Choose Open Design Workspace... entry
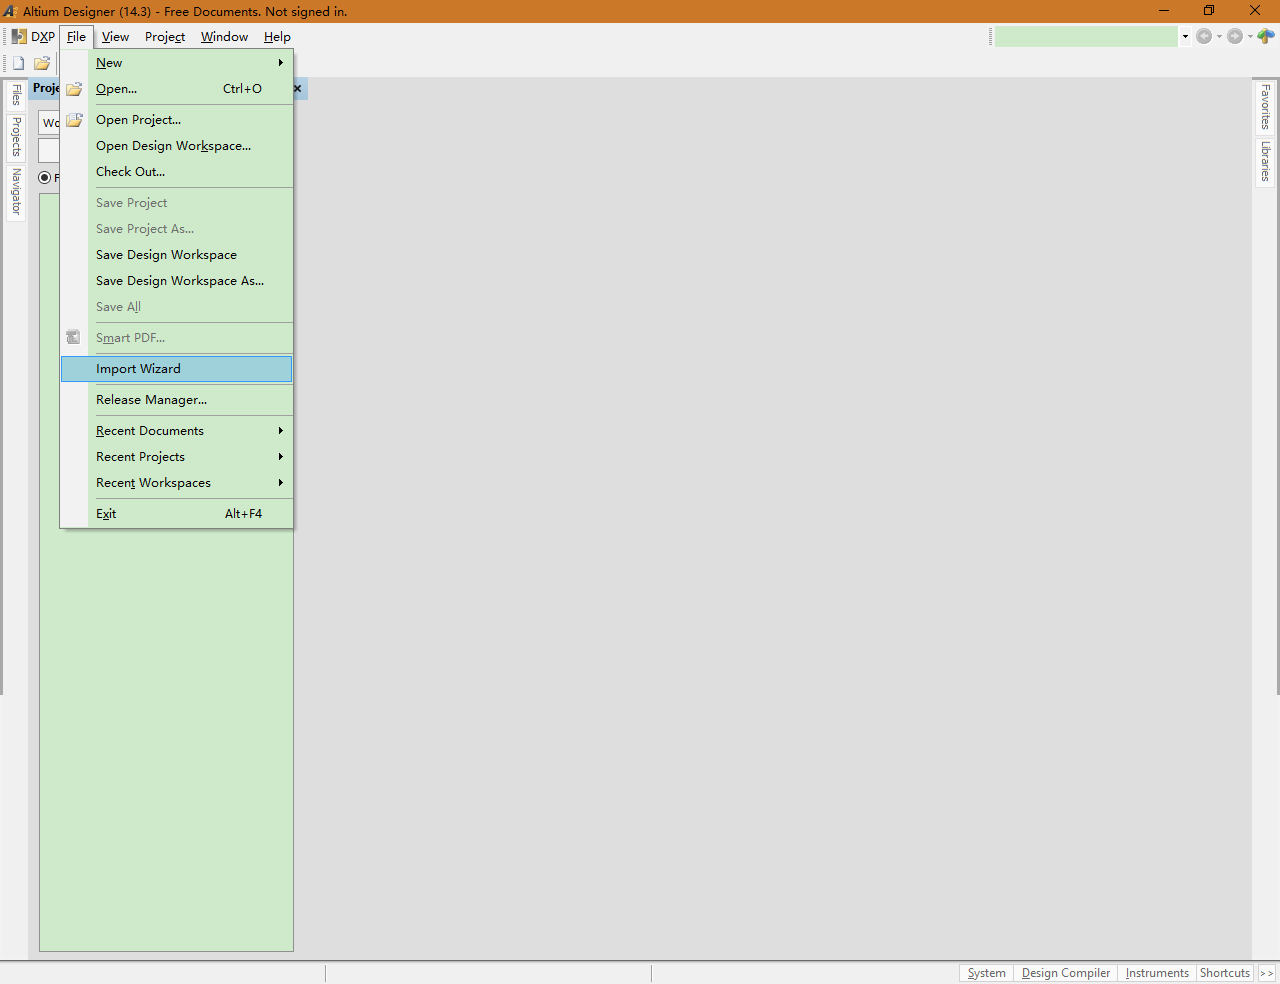 177,146
